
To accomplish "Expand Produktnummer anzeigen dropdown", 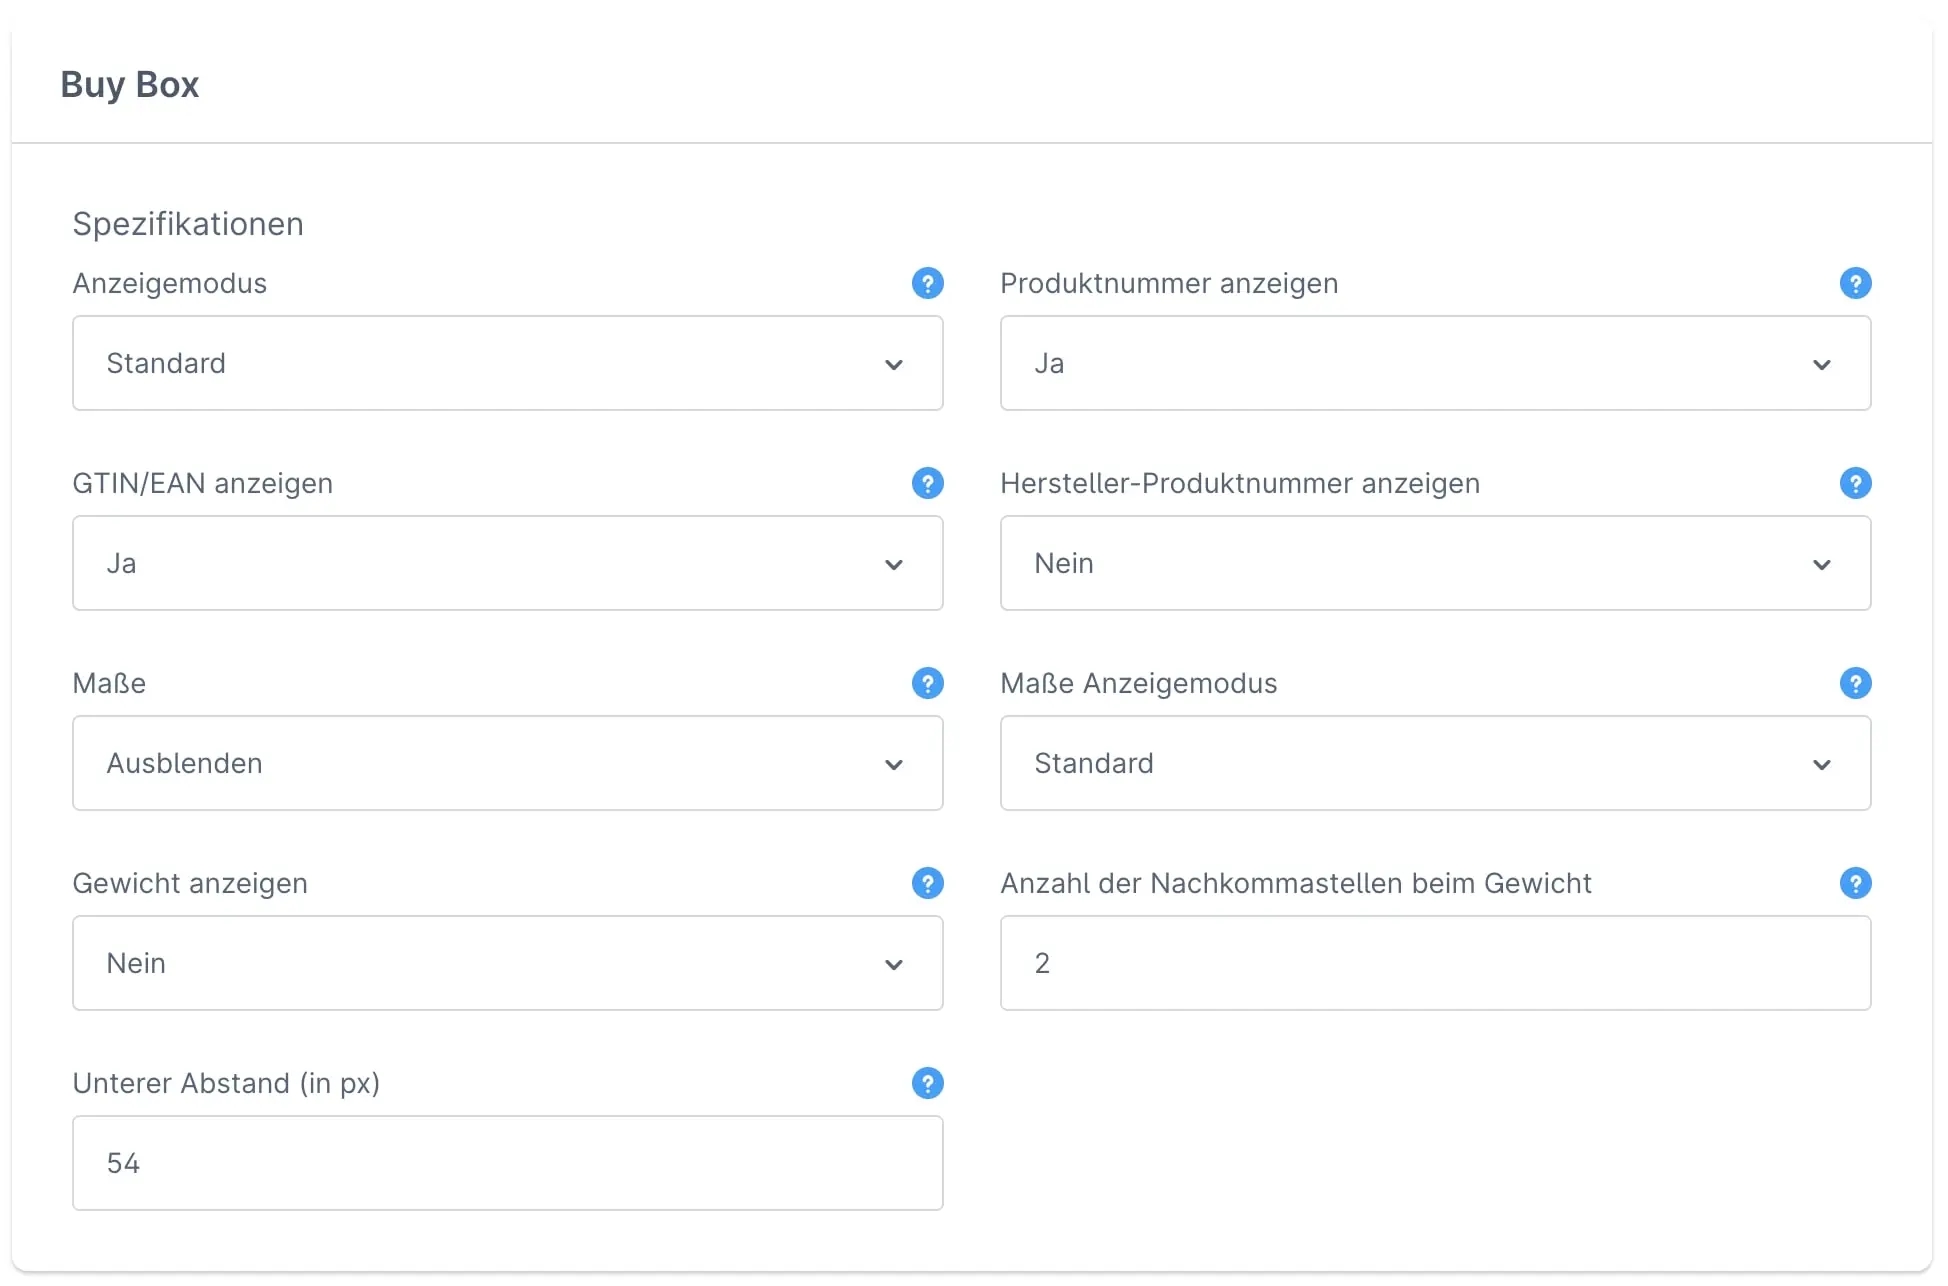I will pos(1435,363).
